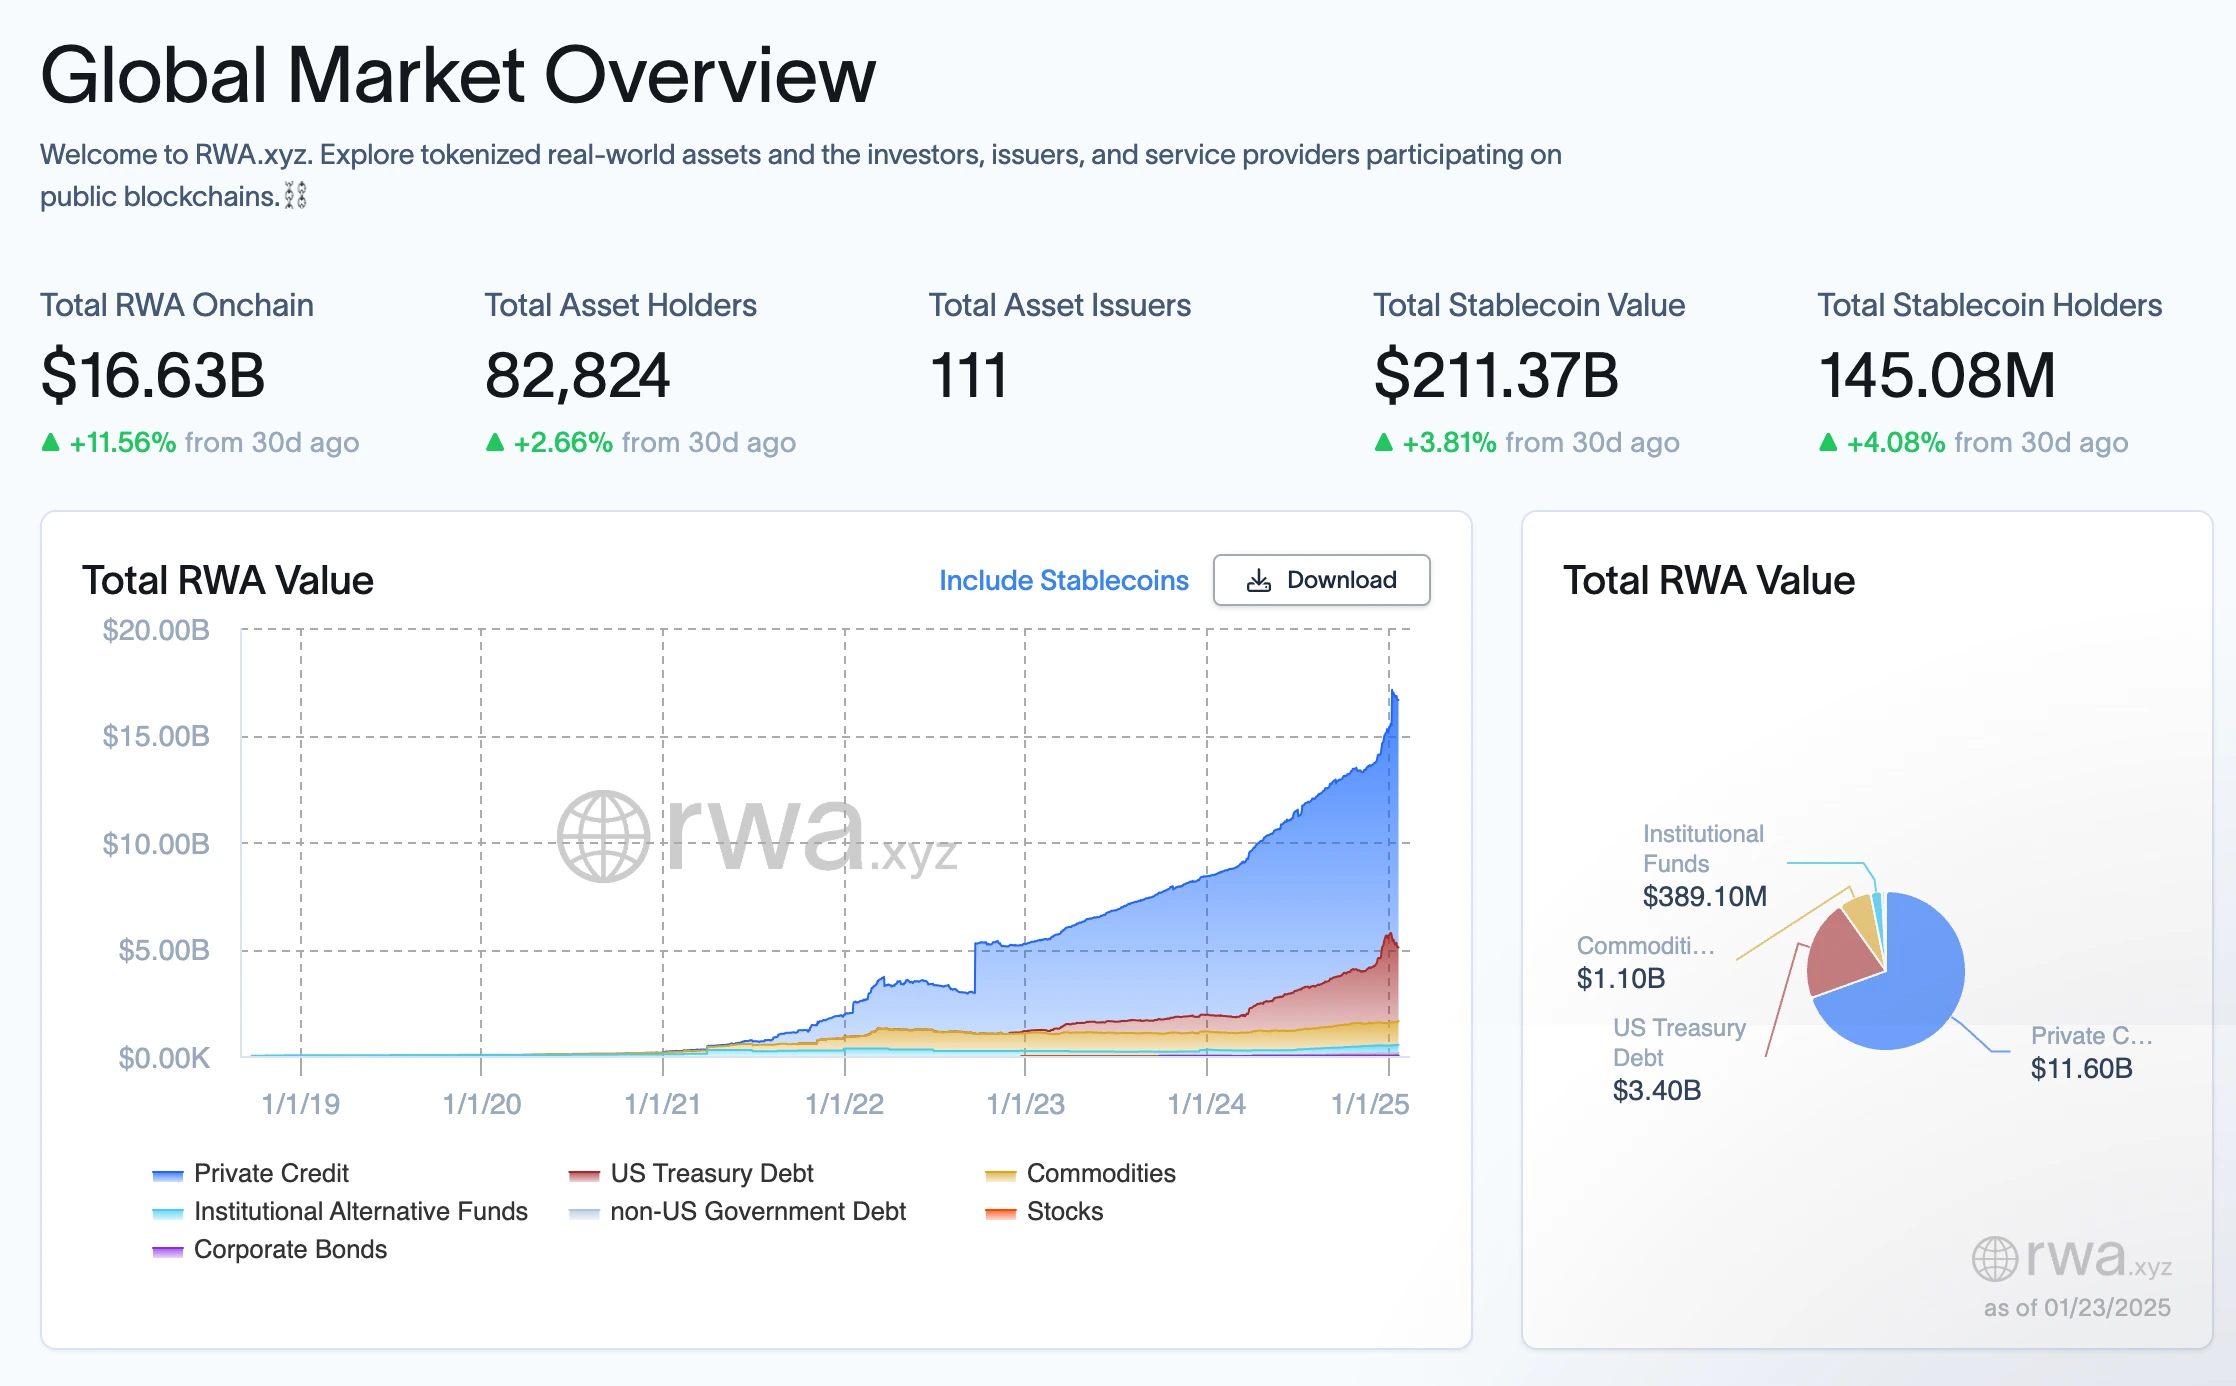Click the green arrow under Total RWA Onchain
This screenshot has width=2236, height=1386.
[x=50, y=442]
